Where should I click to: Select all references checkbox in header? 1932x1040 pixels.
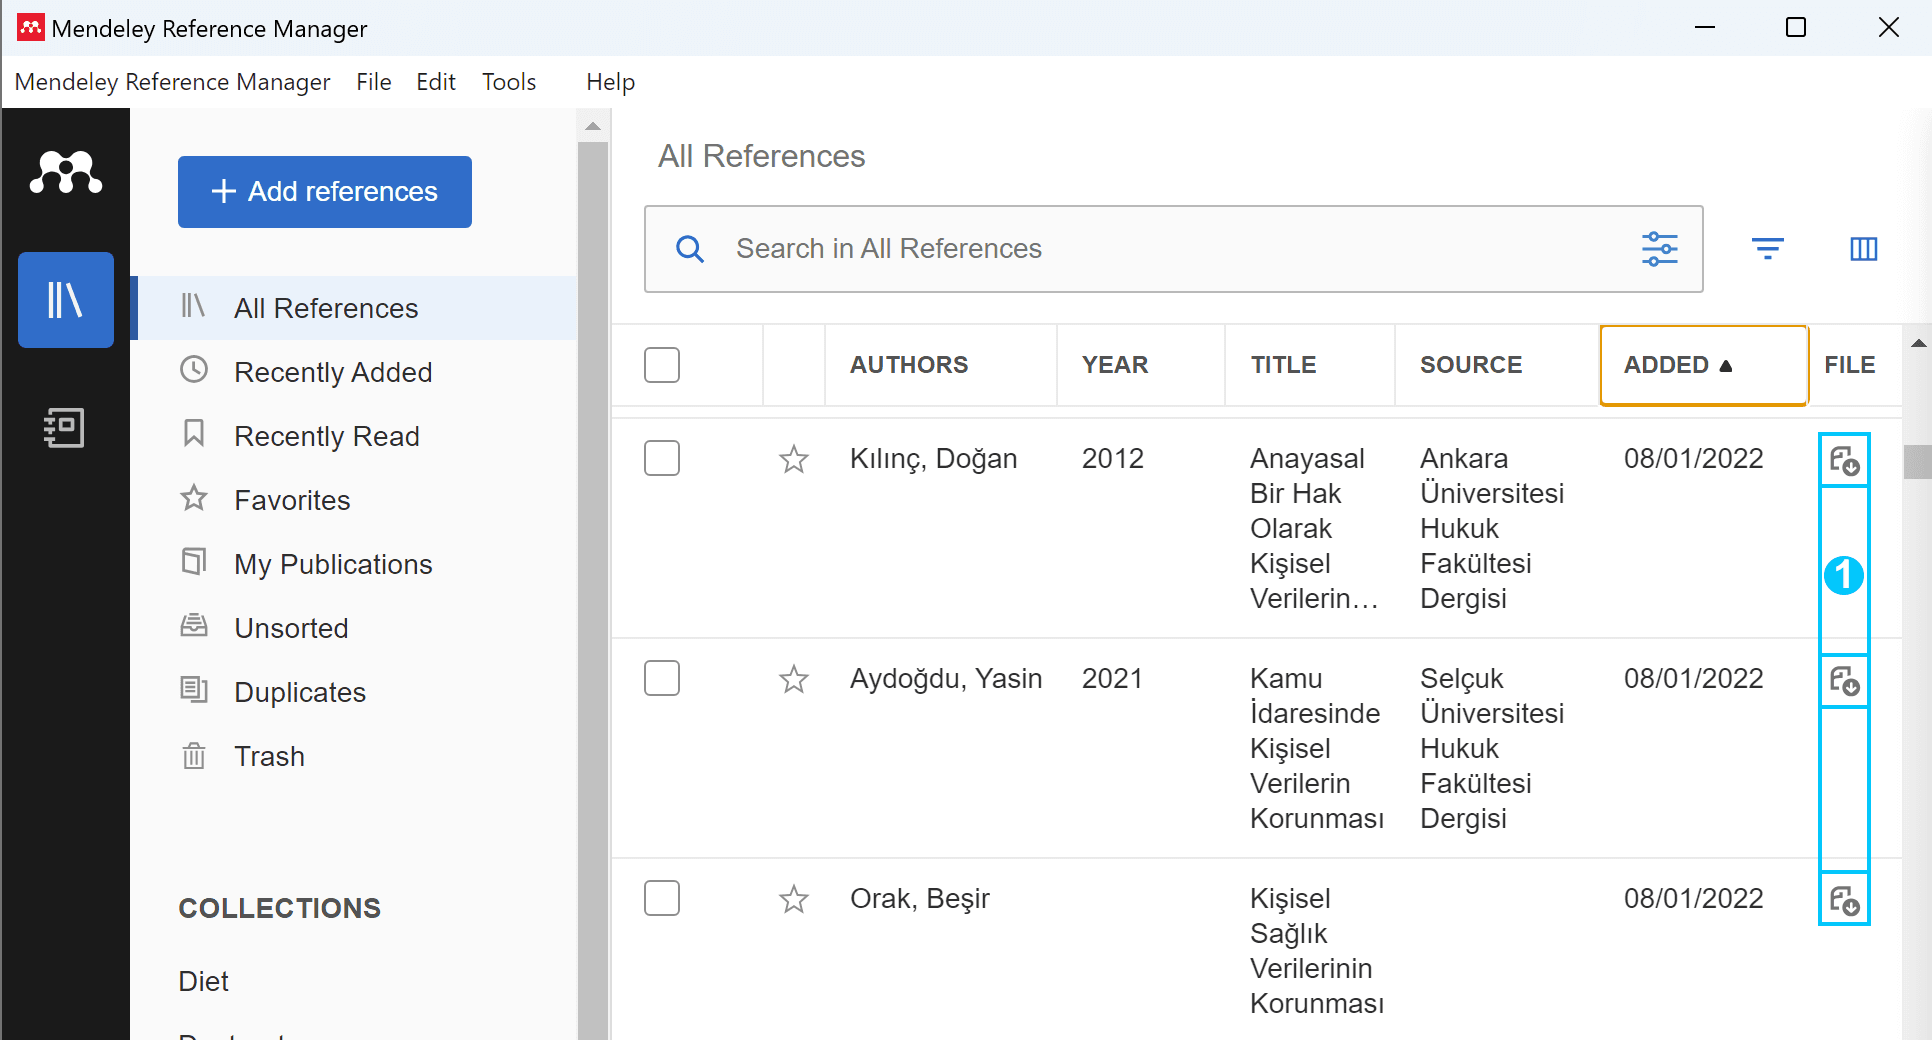pyautogui.click(x=662, y=365)
